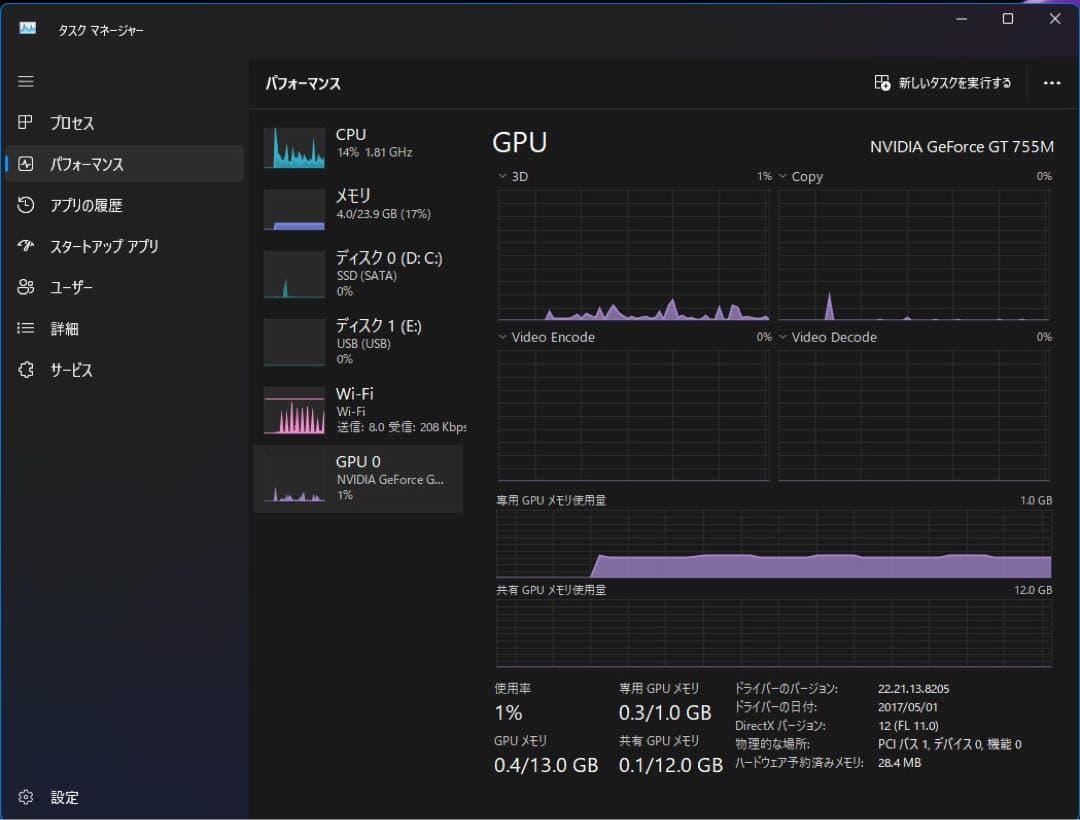Select the 詳細 list icon
Screen dimensions: 1080x820
click(x=26, y=328)
